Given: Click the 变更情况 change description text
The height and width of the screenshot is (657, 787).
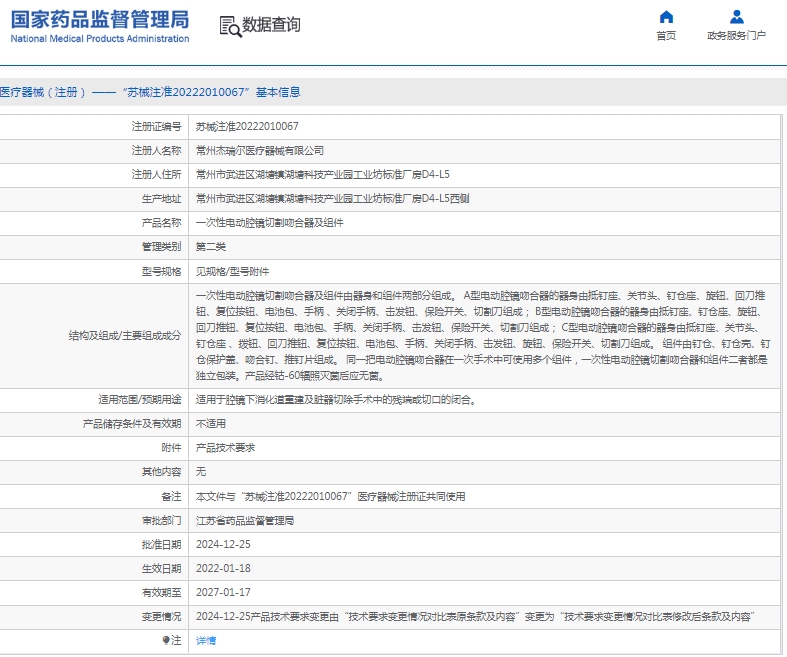Looking at the screenshot, I should 473,617.
